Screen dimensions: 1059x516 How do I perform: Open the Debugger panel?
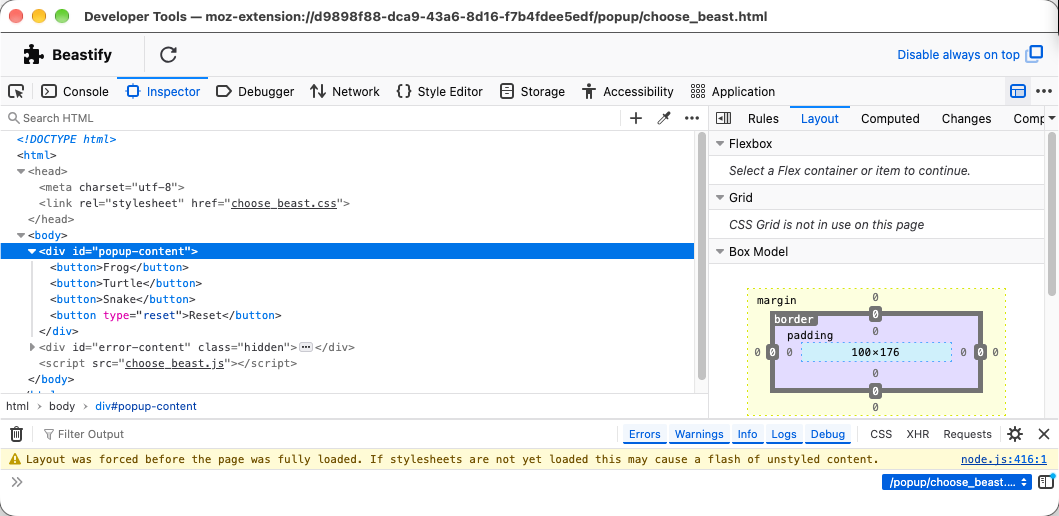click(255, 91)
